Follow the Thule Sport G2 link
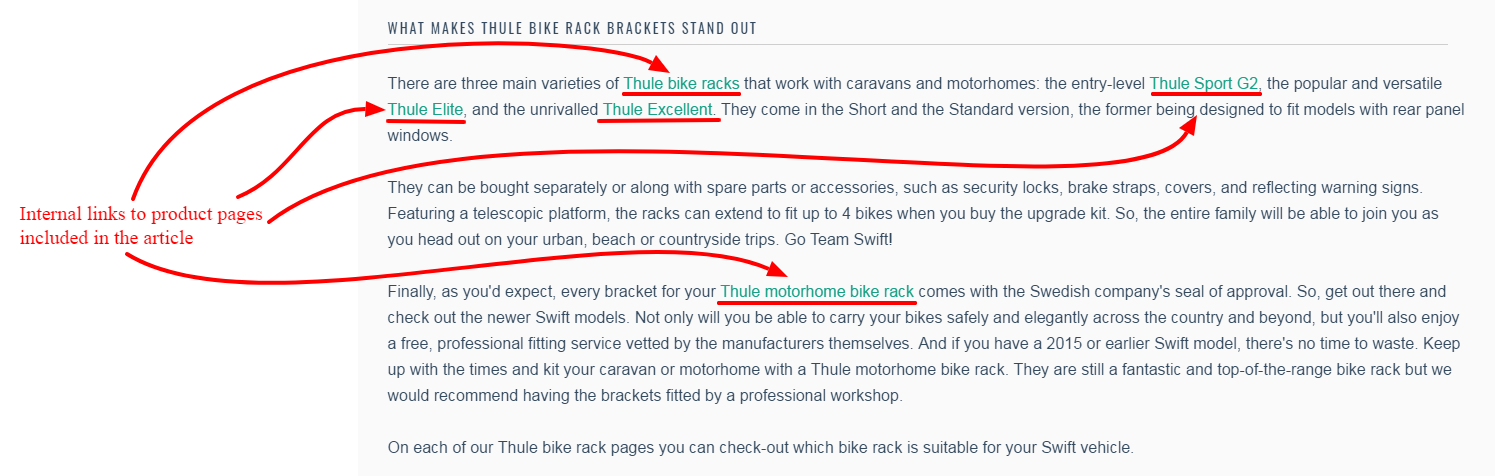 pos(1205,83)
